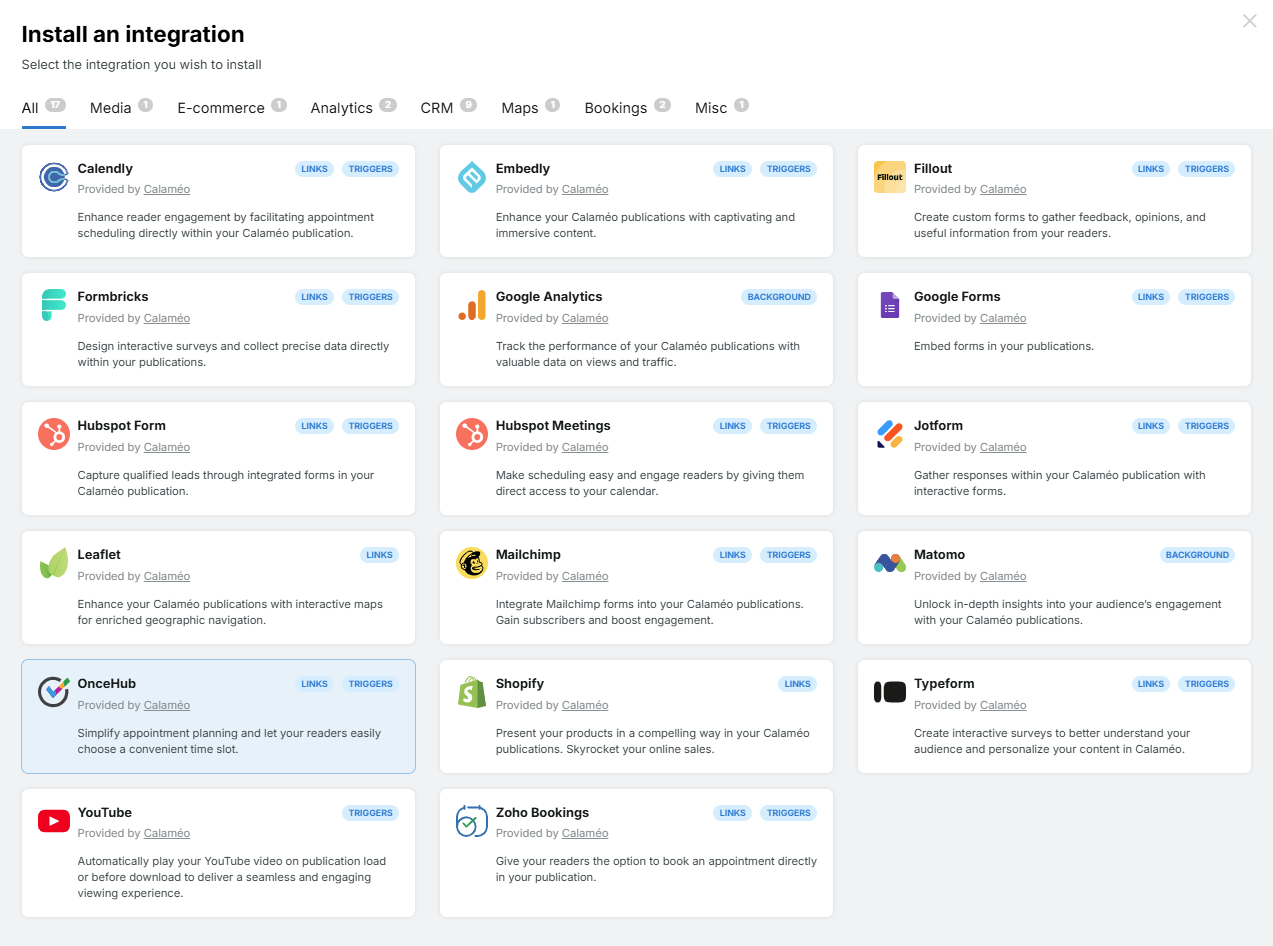Viewport: 1273px width, 946px height.
Task: Click "Embed forms in your publications." description
Action: click(x=1004, y=346)
